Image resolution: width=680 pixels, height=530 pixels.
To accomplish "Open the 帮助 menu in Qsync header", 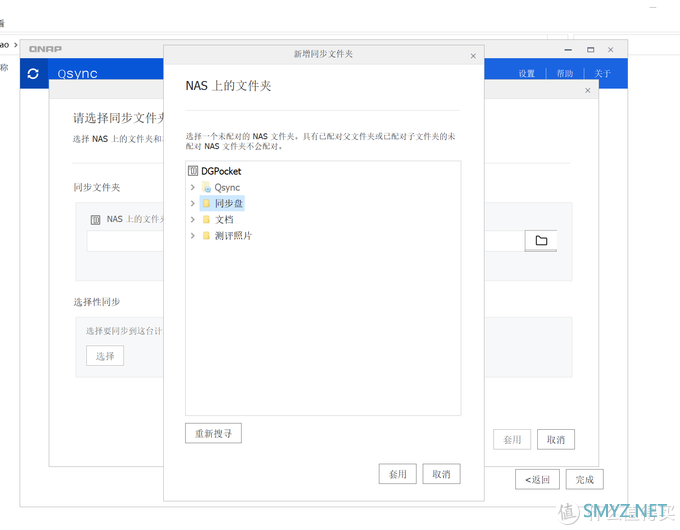I will pyautogui.click(x=565, y=73).
